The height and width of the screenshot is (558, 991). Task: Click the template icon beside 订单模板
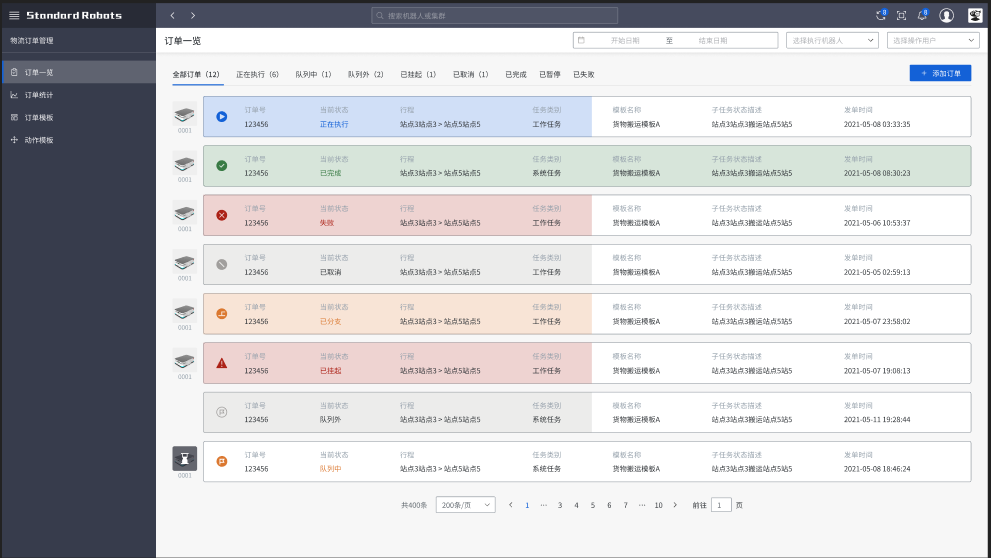(14, 118)
